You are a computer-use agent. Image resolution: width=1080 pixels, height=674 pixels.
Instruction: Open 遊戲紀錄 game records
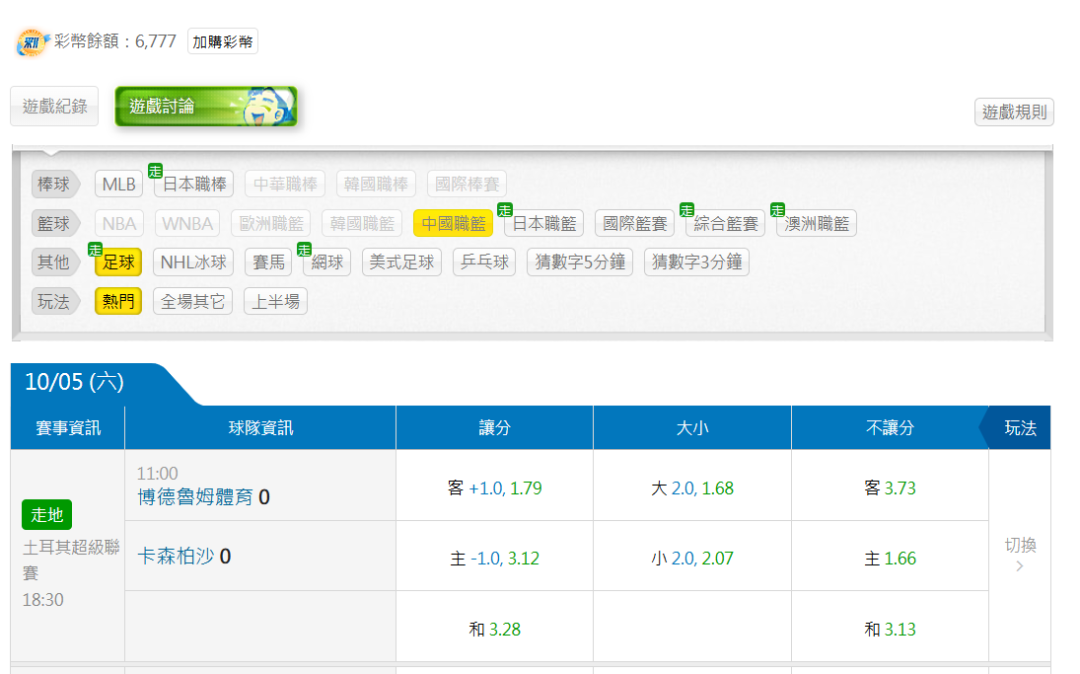(55, 106)
